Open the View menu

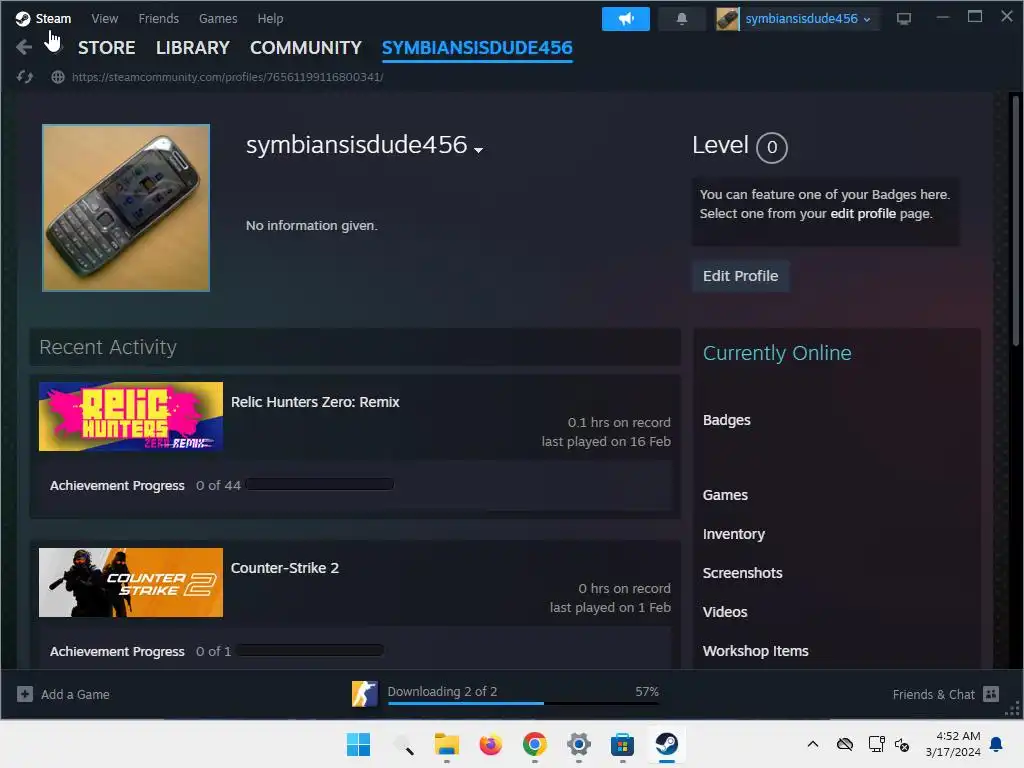pyautogui.click(x=104, y=19)
